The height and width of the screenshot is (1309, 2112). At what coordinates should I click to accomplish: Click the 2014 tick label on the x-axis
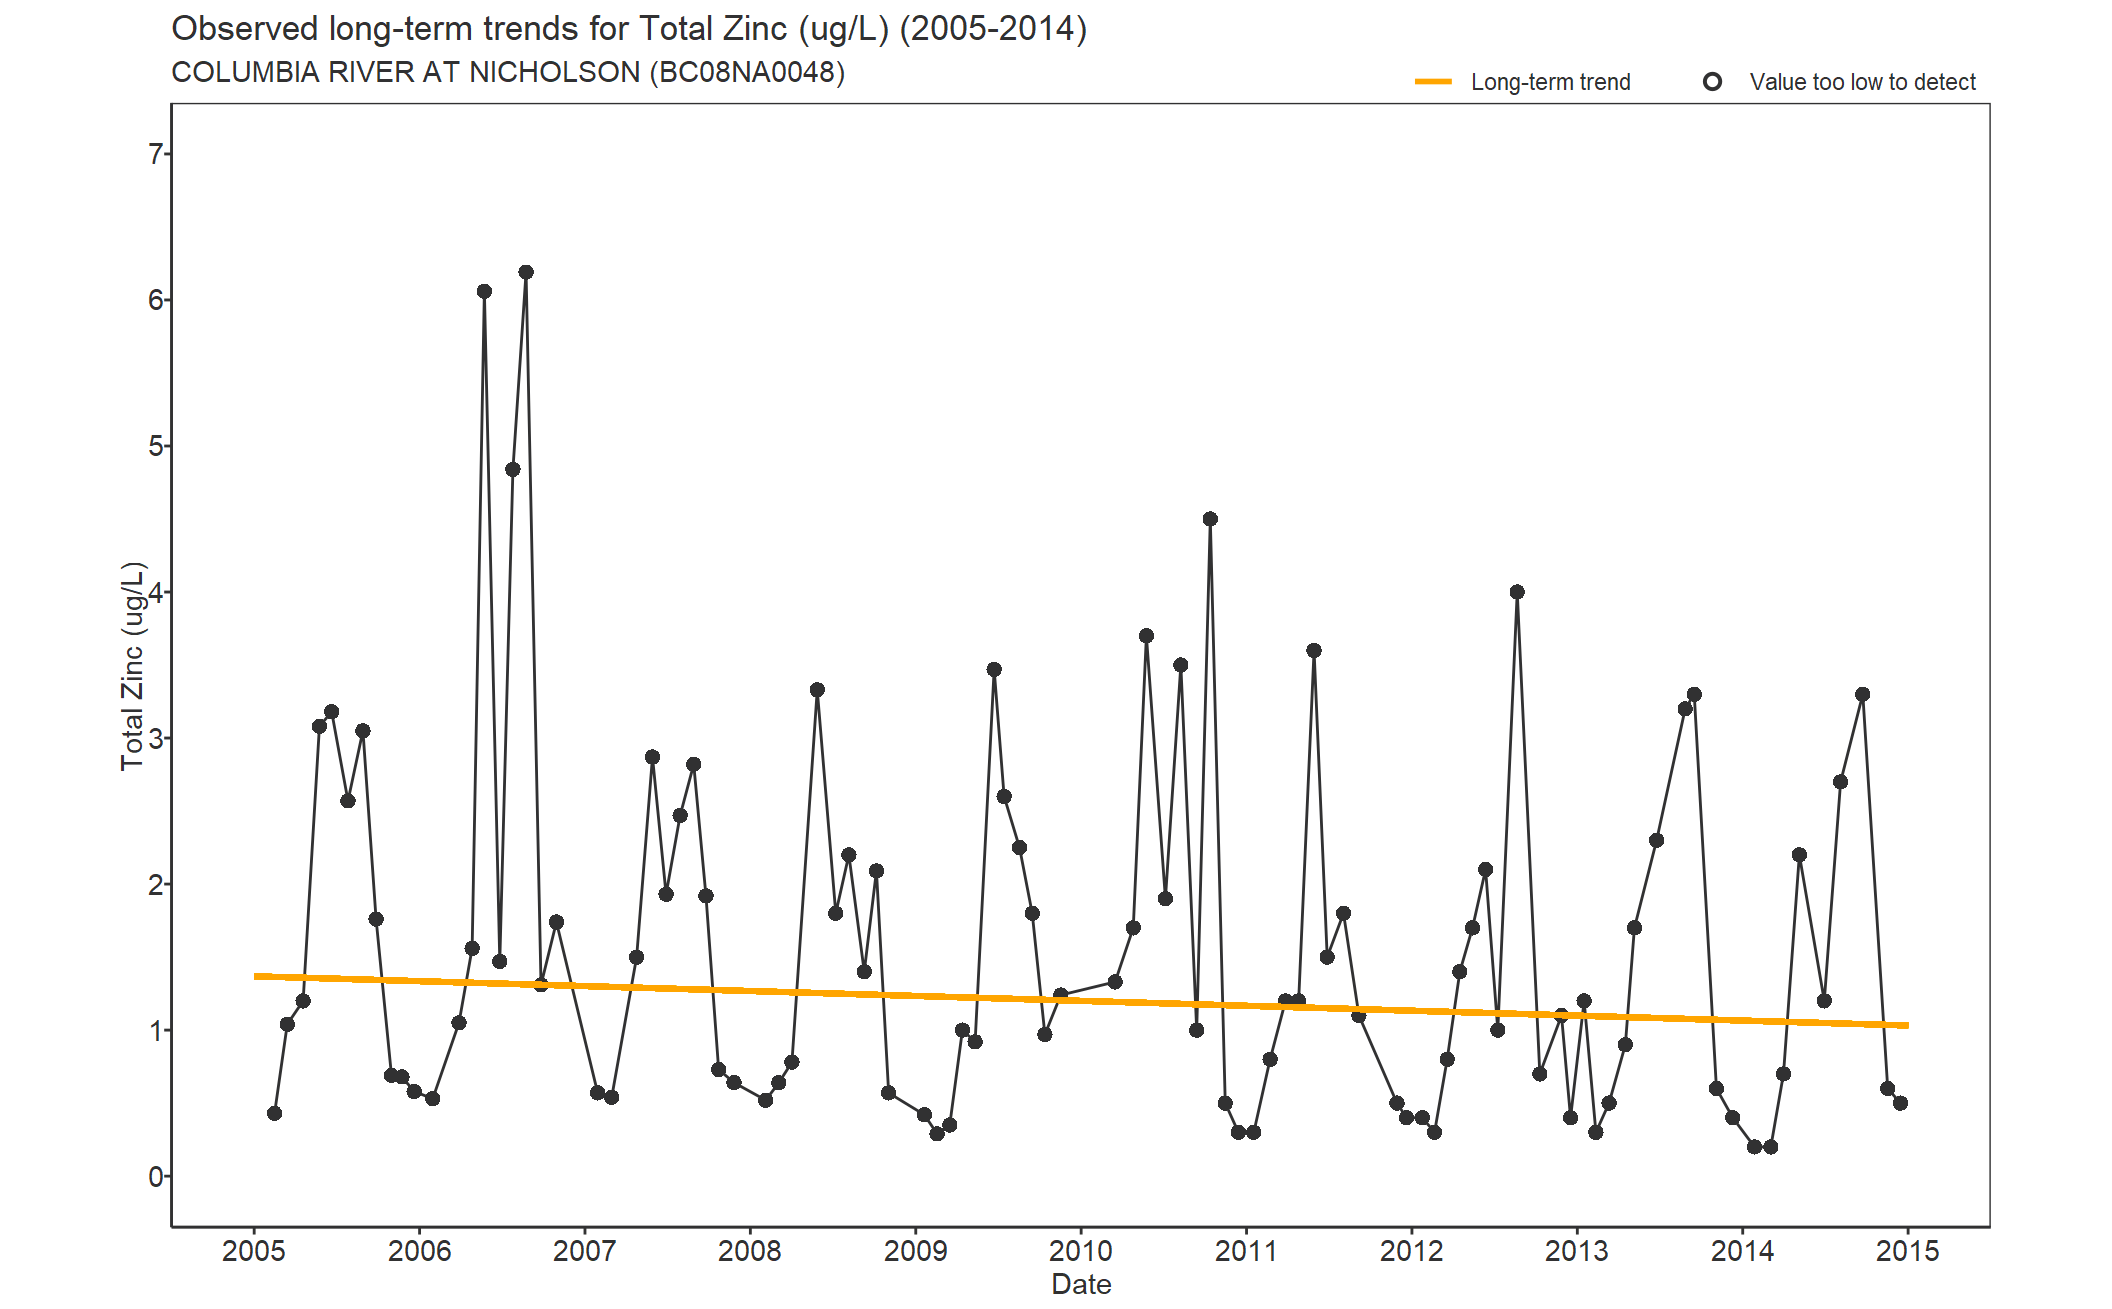coord(1743,1251)
